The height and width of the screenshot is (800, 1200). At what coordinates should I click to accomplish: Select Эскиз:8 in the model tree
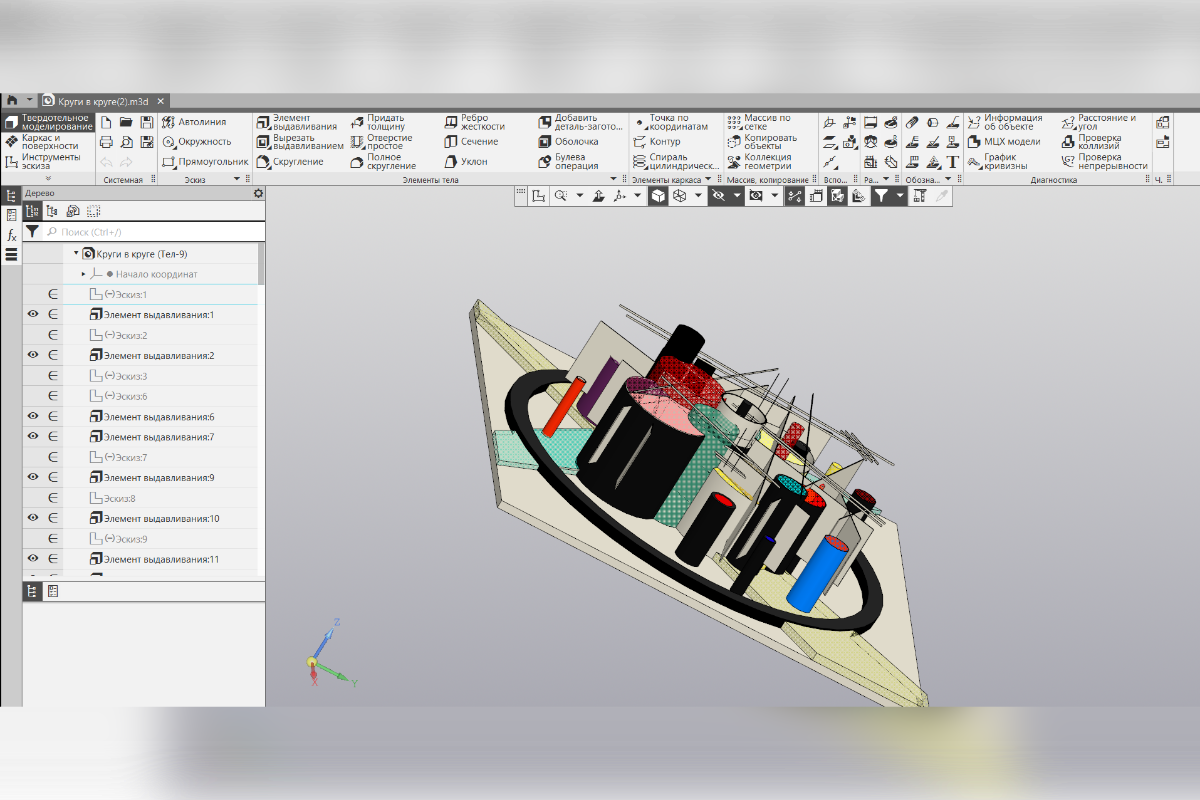pos(118,498)
